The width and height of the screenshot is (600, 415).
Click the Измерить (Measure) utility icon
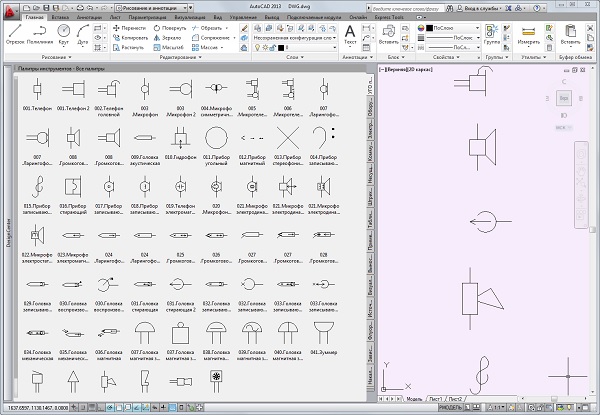tap(530, 33)
